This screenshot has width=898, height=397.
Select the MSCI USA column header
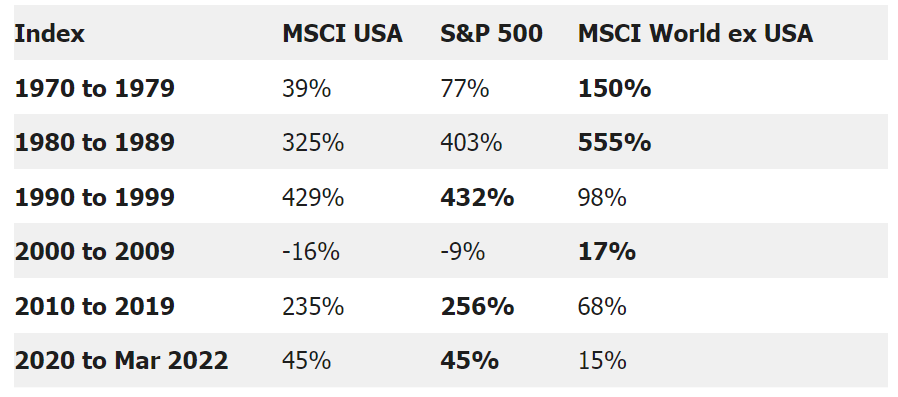coord(342,33)
